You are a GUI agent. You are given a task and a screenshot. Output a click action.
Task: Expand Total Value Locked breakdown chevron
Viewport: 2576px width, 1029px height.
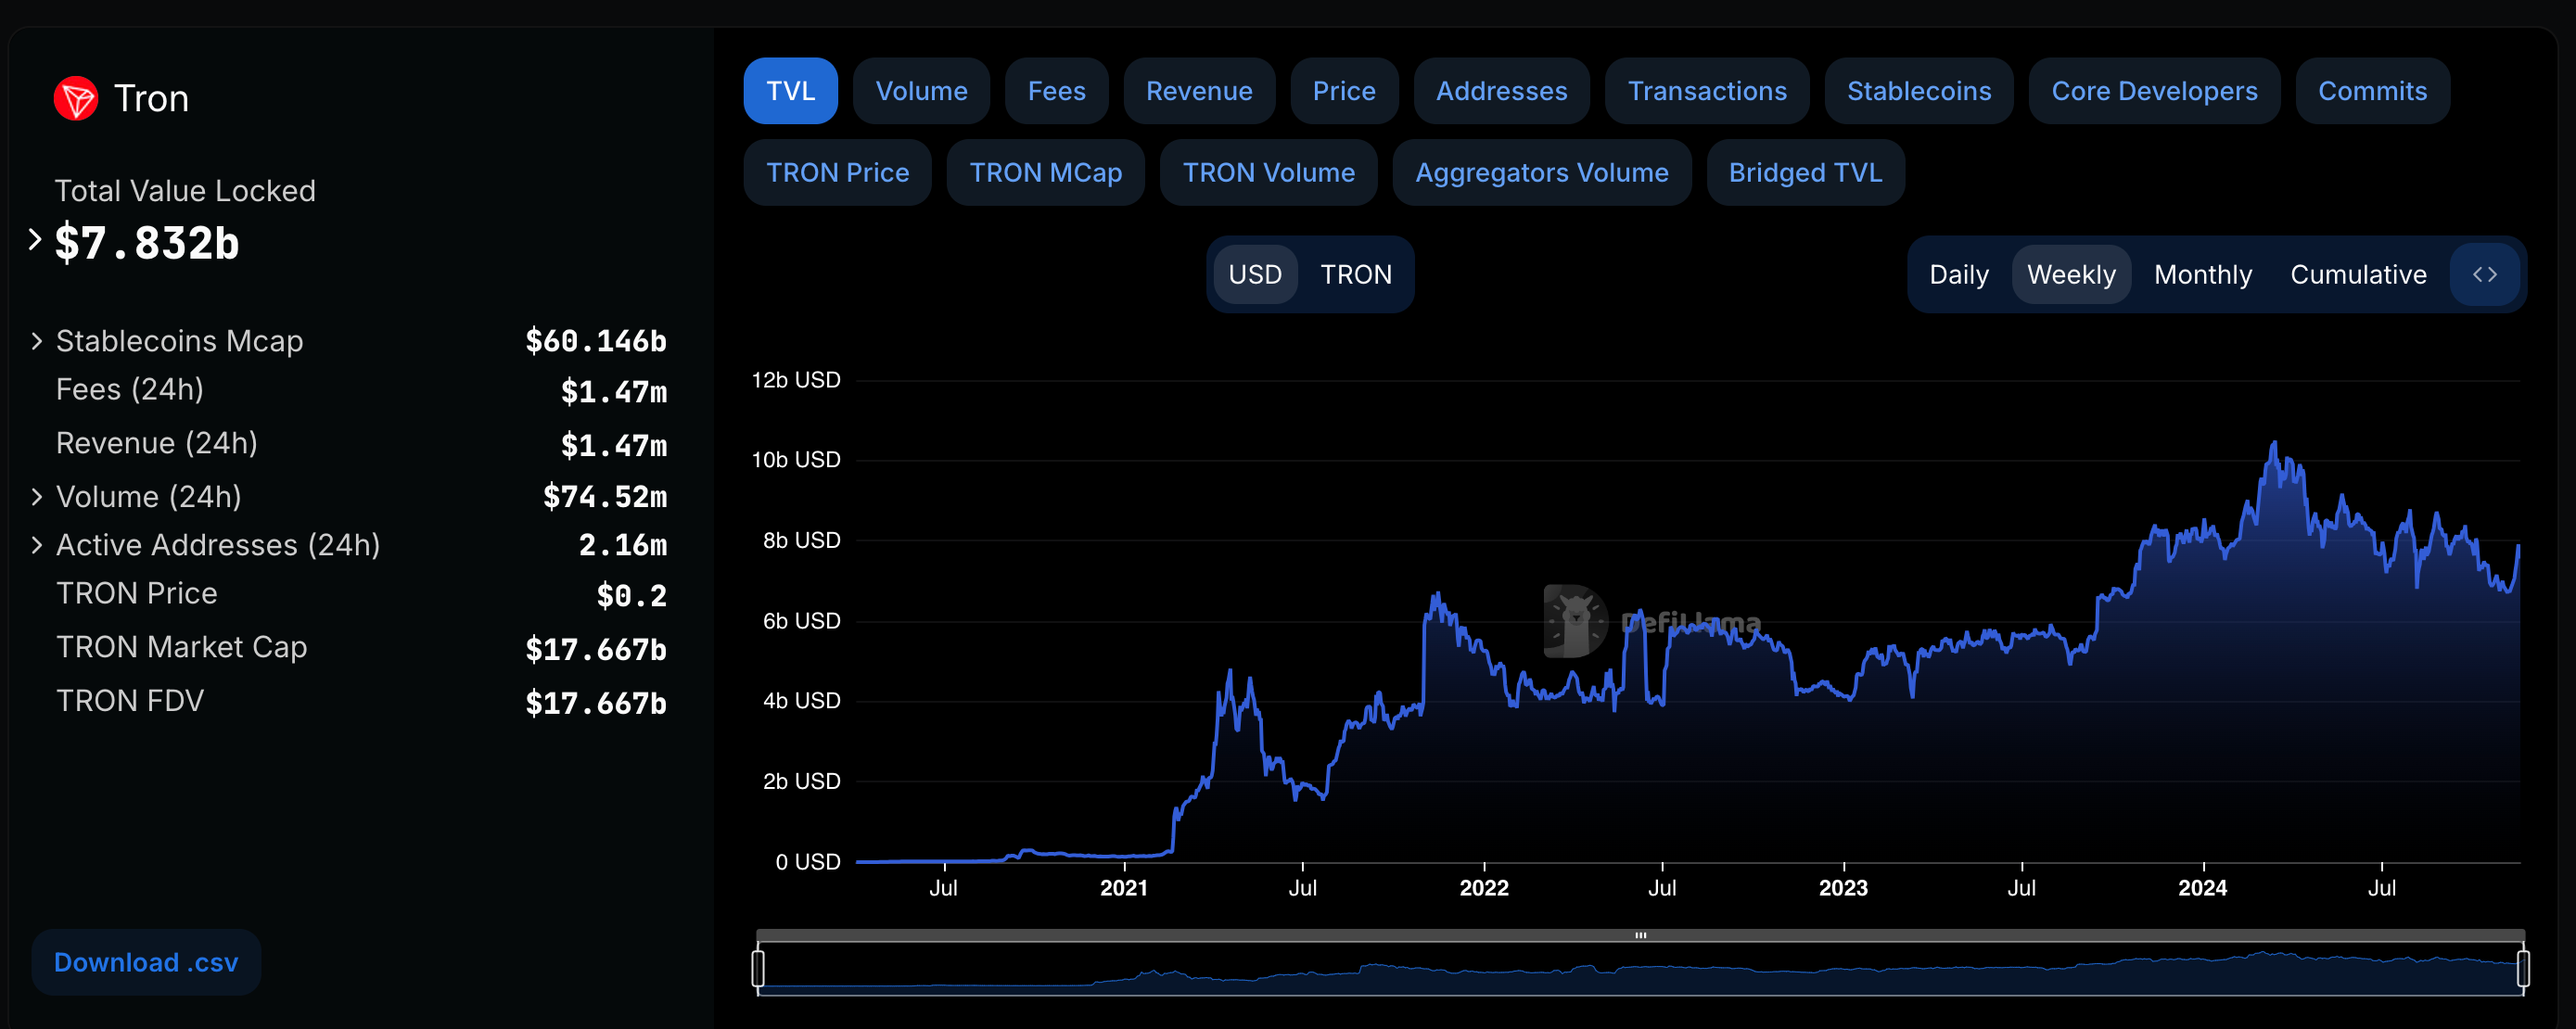[35, 240]
